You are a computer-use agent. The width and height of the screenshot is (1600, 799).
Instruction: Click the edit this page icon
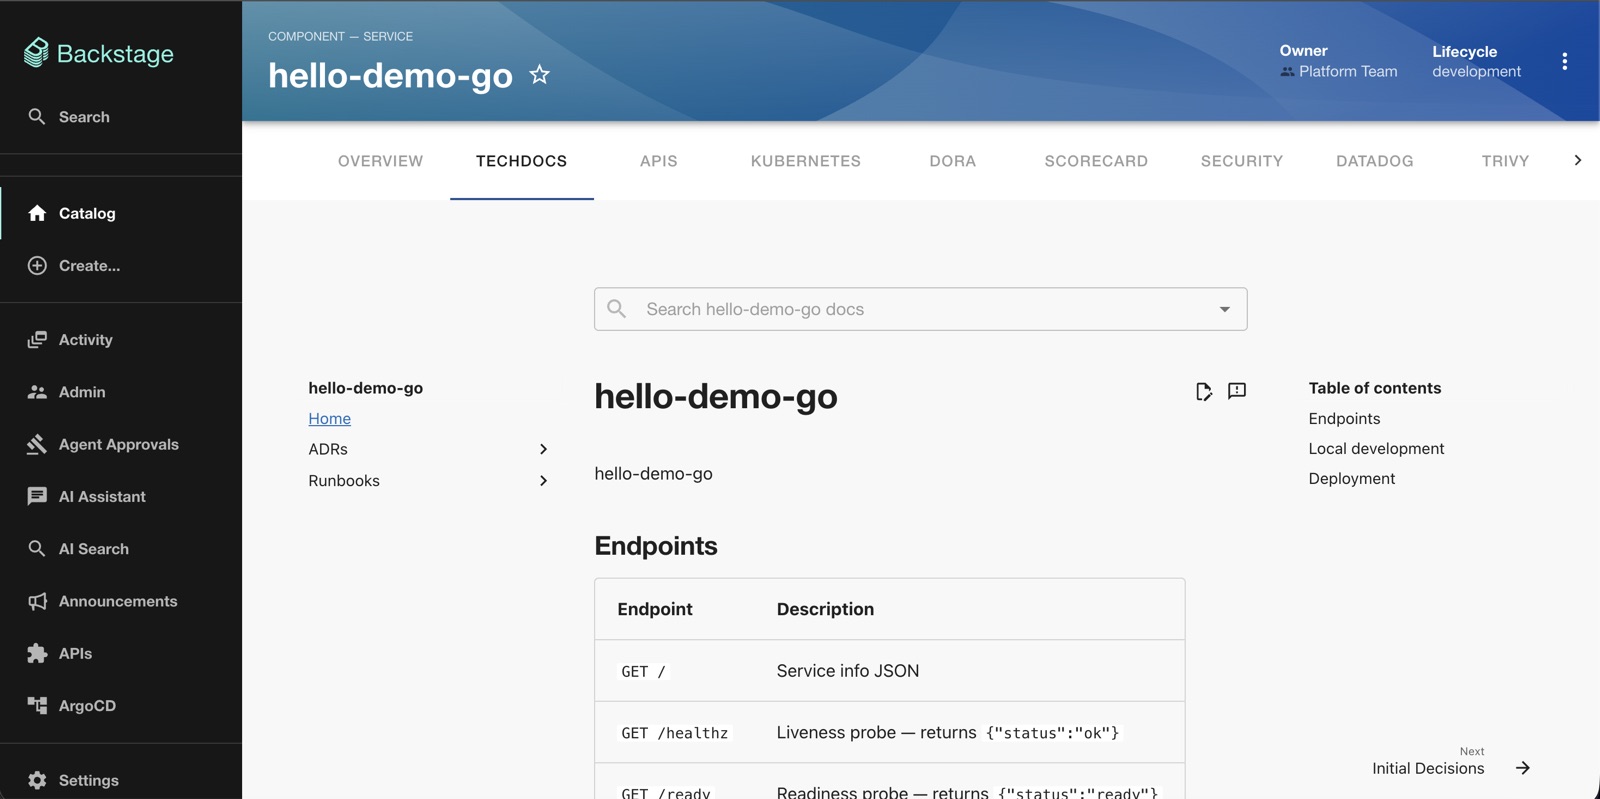1204,391
